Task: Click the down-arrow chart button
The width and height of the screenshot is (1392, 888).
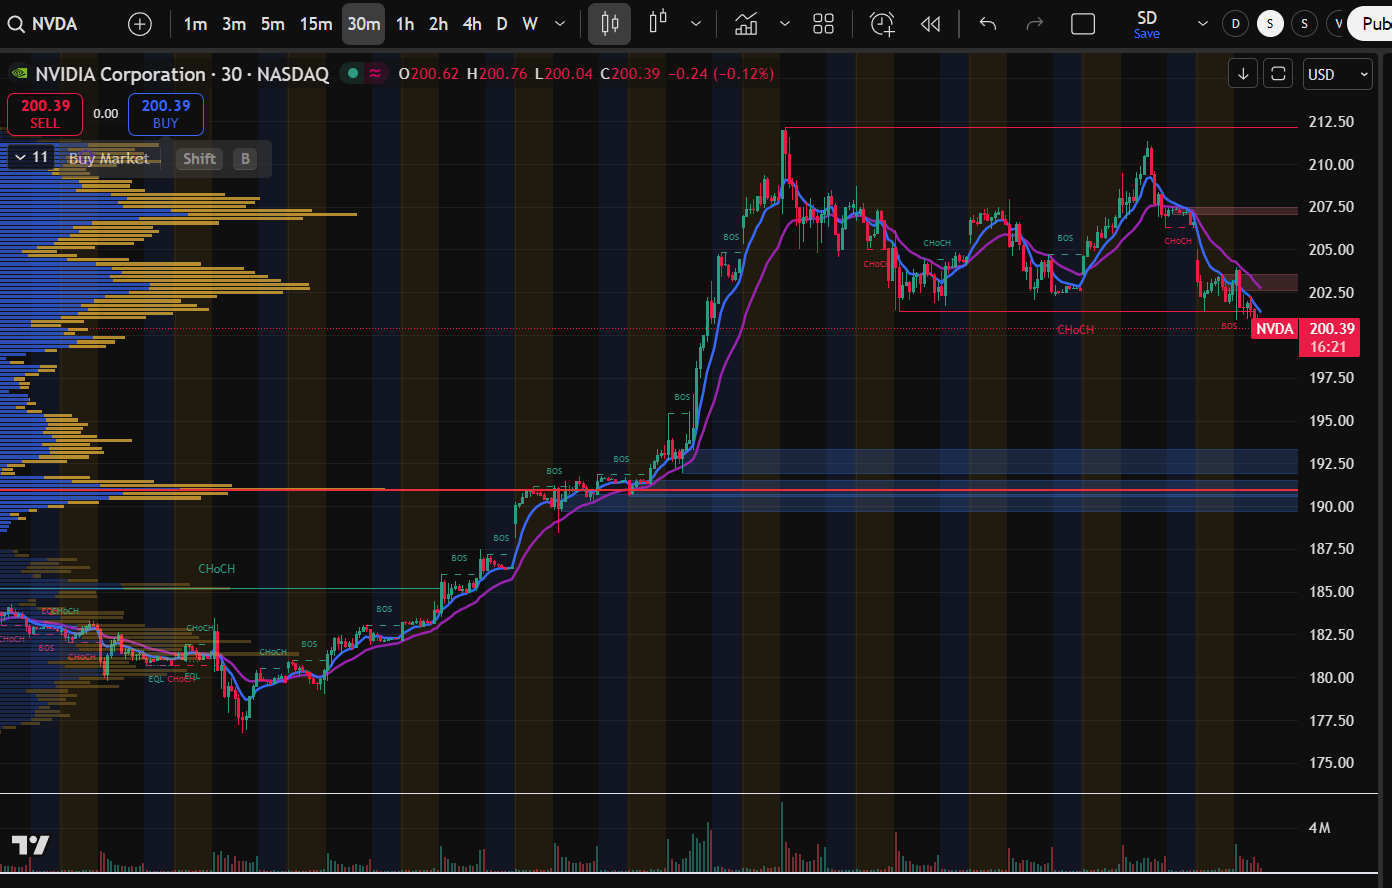Action: click(1243, 74)
